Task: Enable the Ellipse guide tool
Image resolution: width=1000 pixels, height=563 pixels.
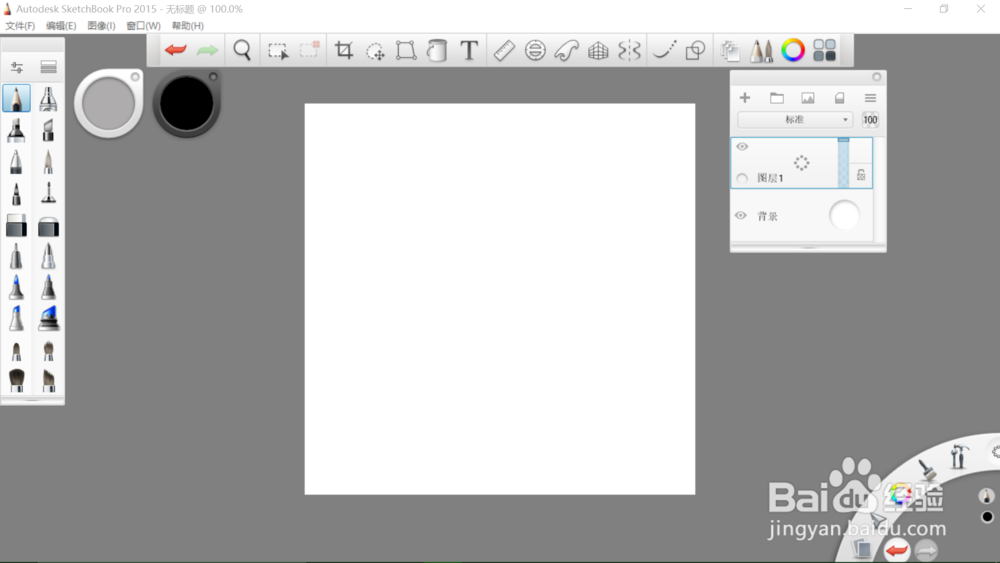Action: 535,50
